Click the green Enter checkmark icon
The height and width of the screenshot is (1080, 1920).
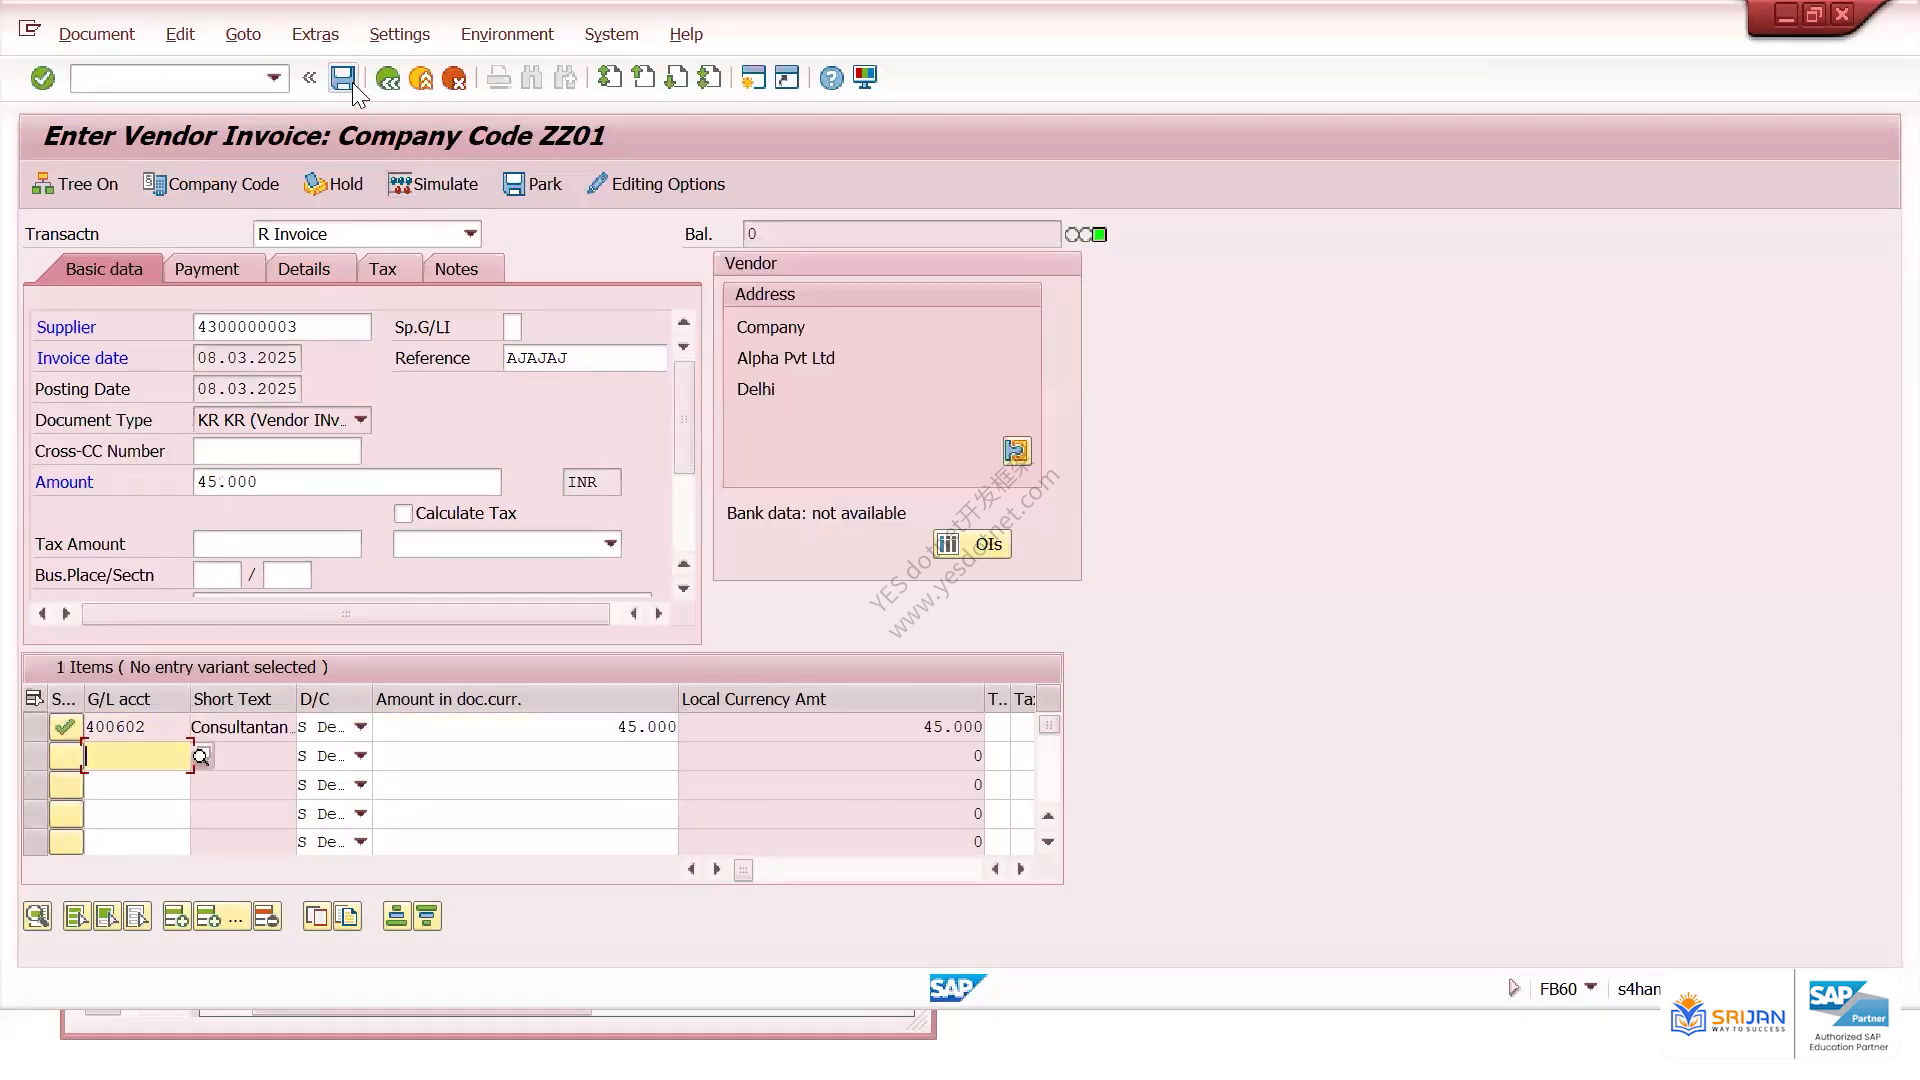(42, 78)
